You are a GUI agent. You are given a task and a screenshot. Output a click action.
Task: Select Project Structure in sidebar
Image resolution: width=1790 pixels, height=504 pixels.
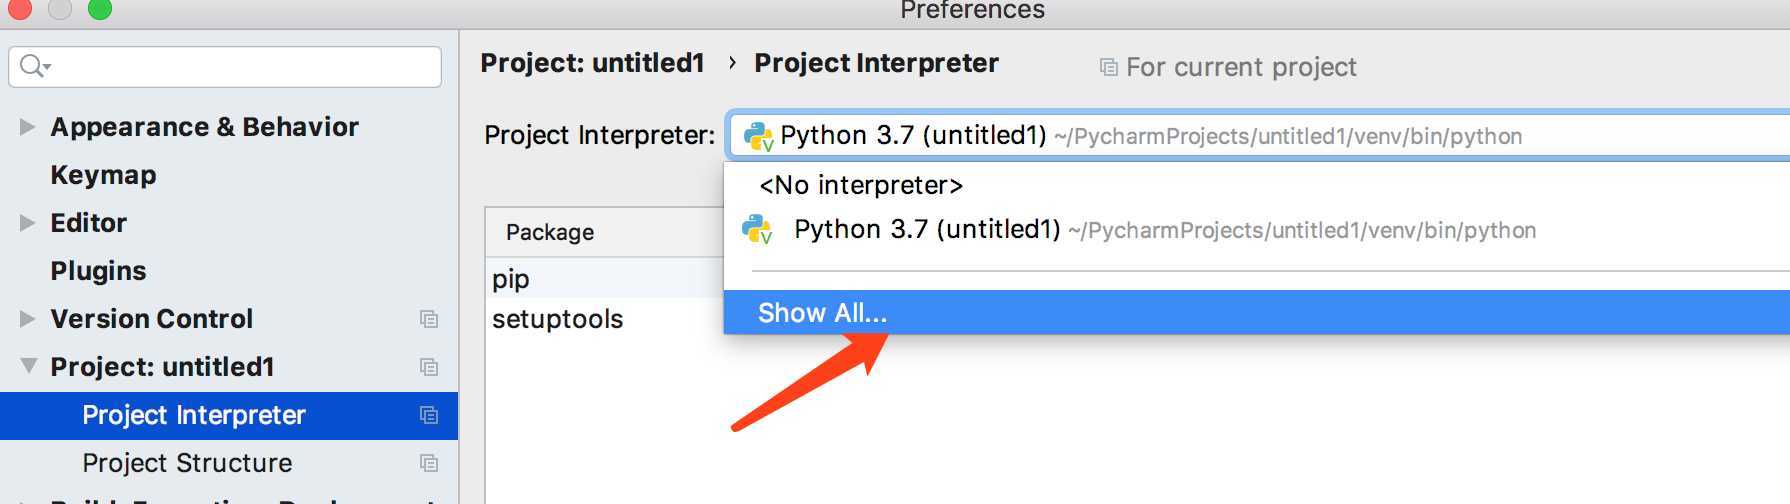(x=187, y=463)
